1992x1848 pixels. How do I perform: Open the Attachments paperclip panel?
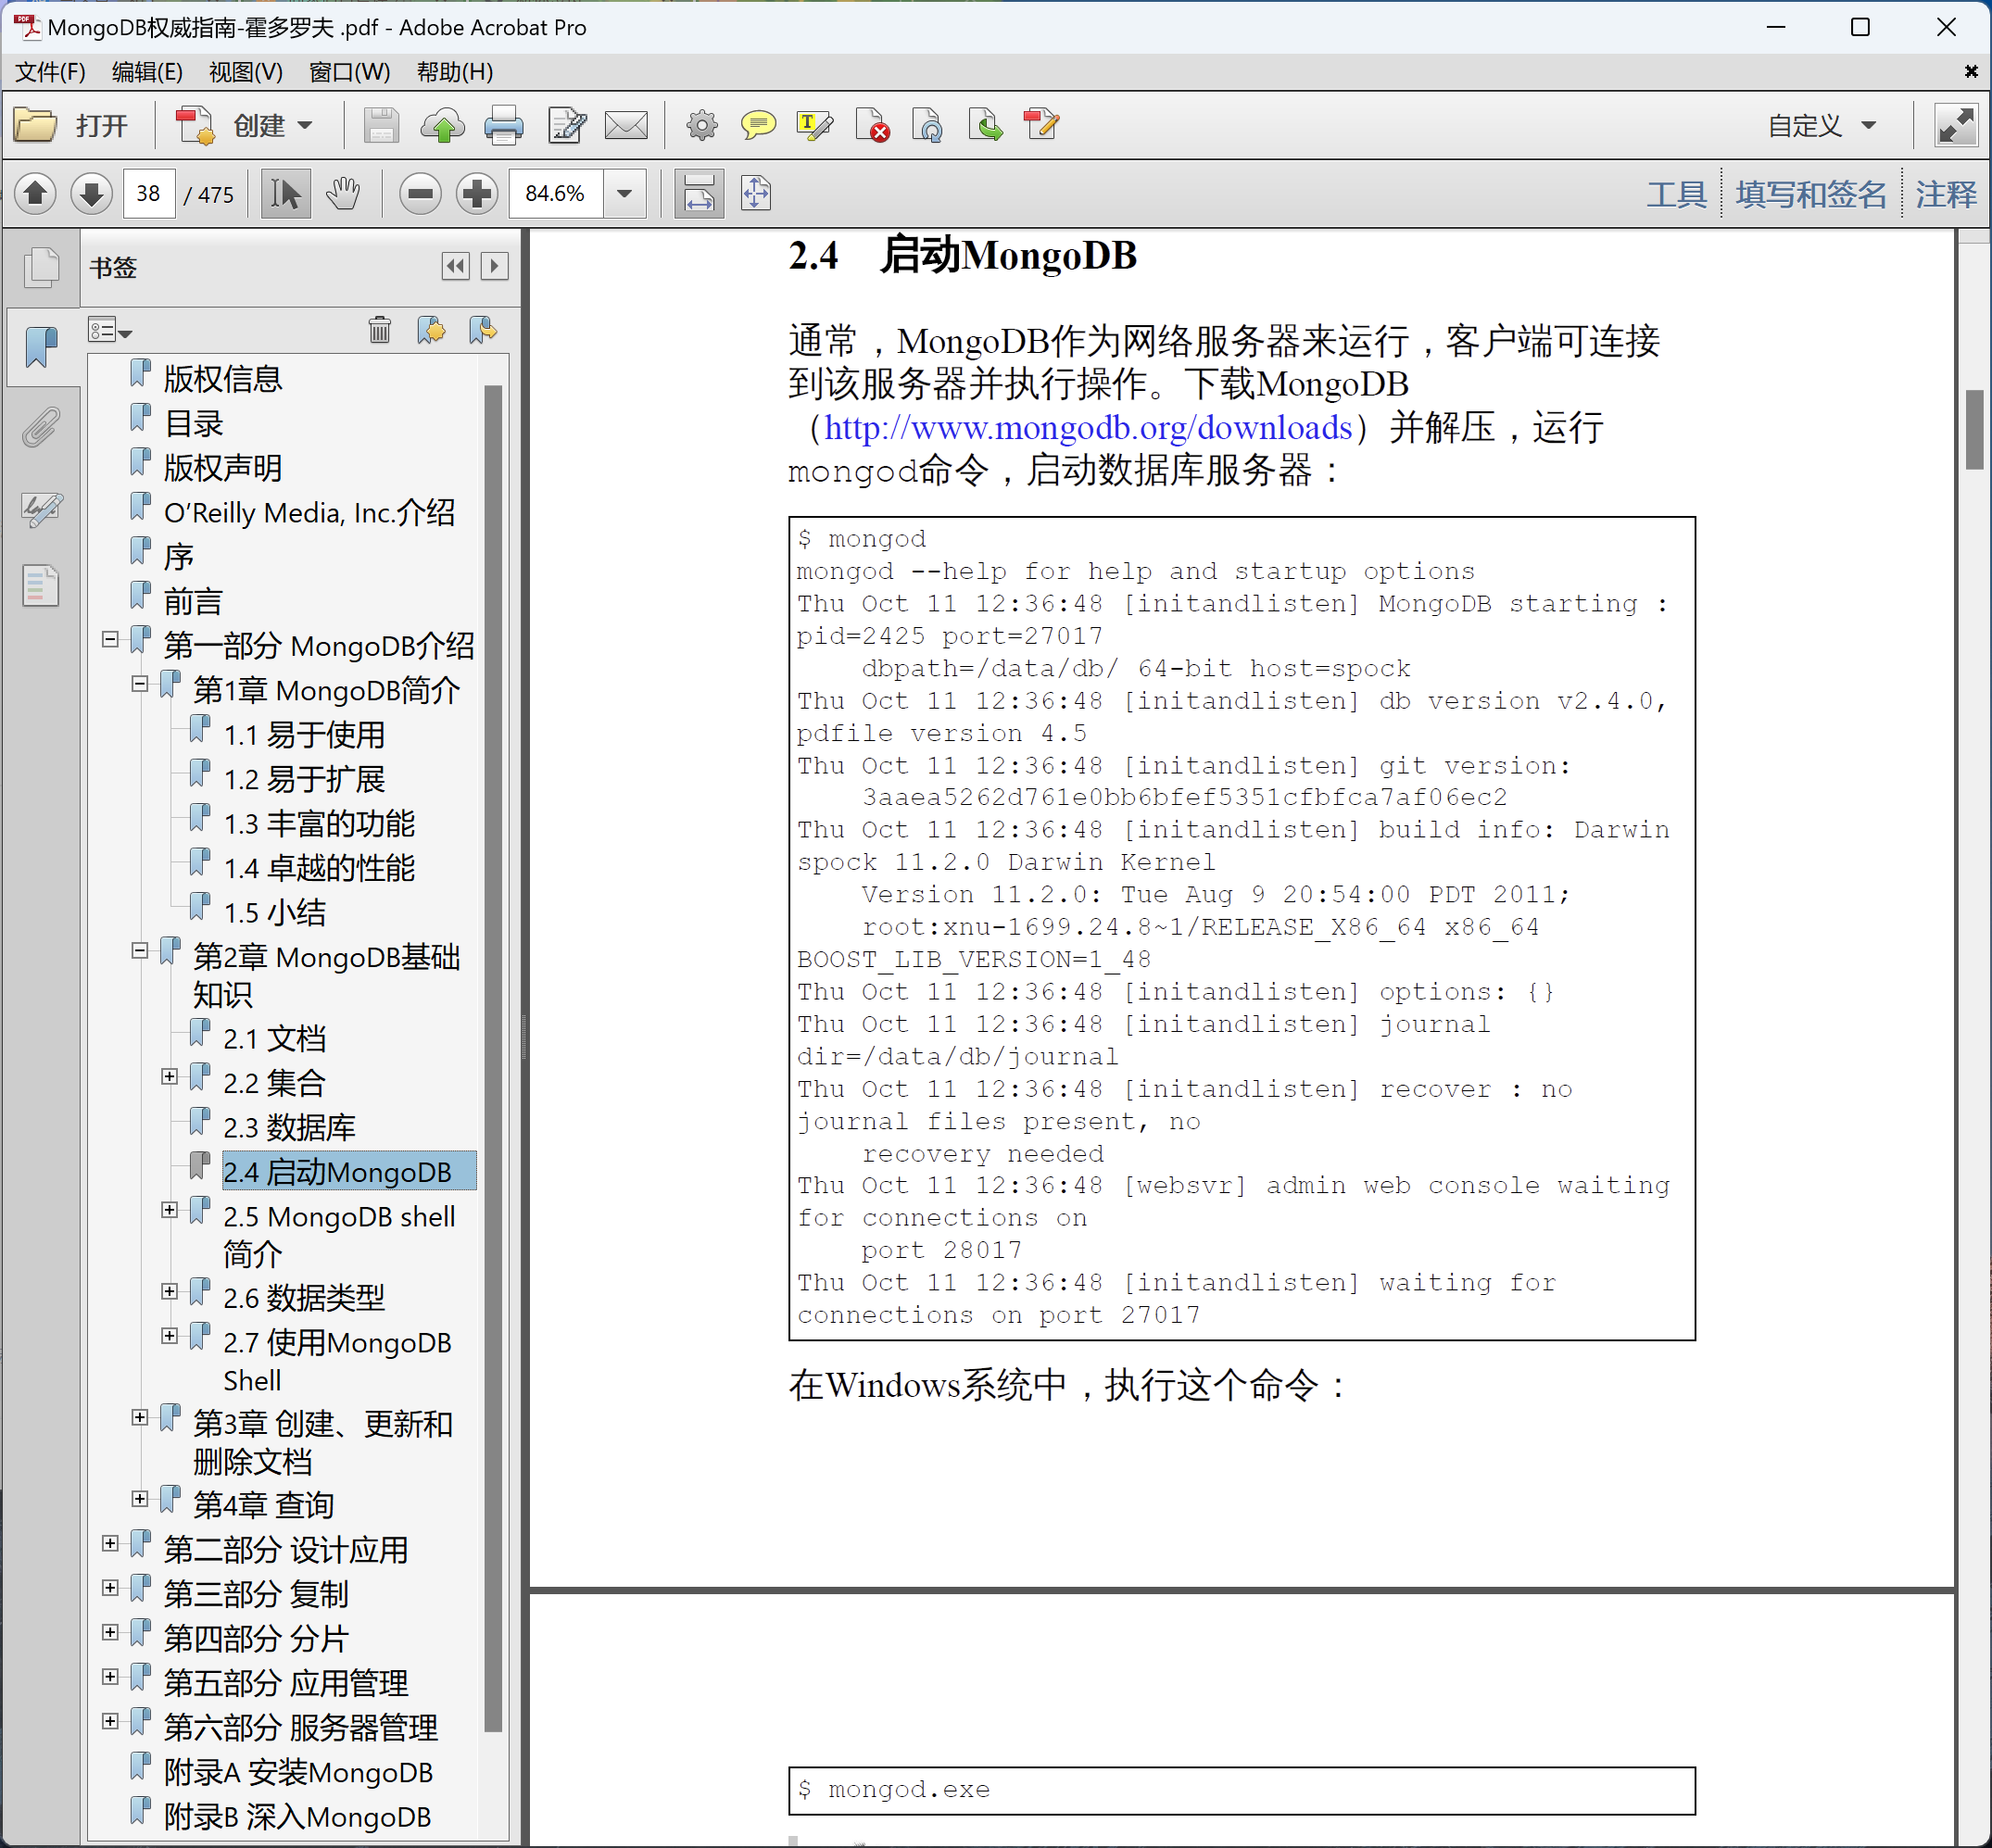[x=41, y=427]
